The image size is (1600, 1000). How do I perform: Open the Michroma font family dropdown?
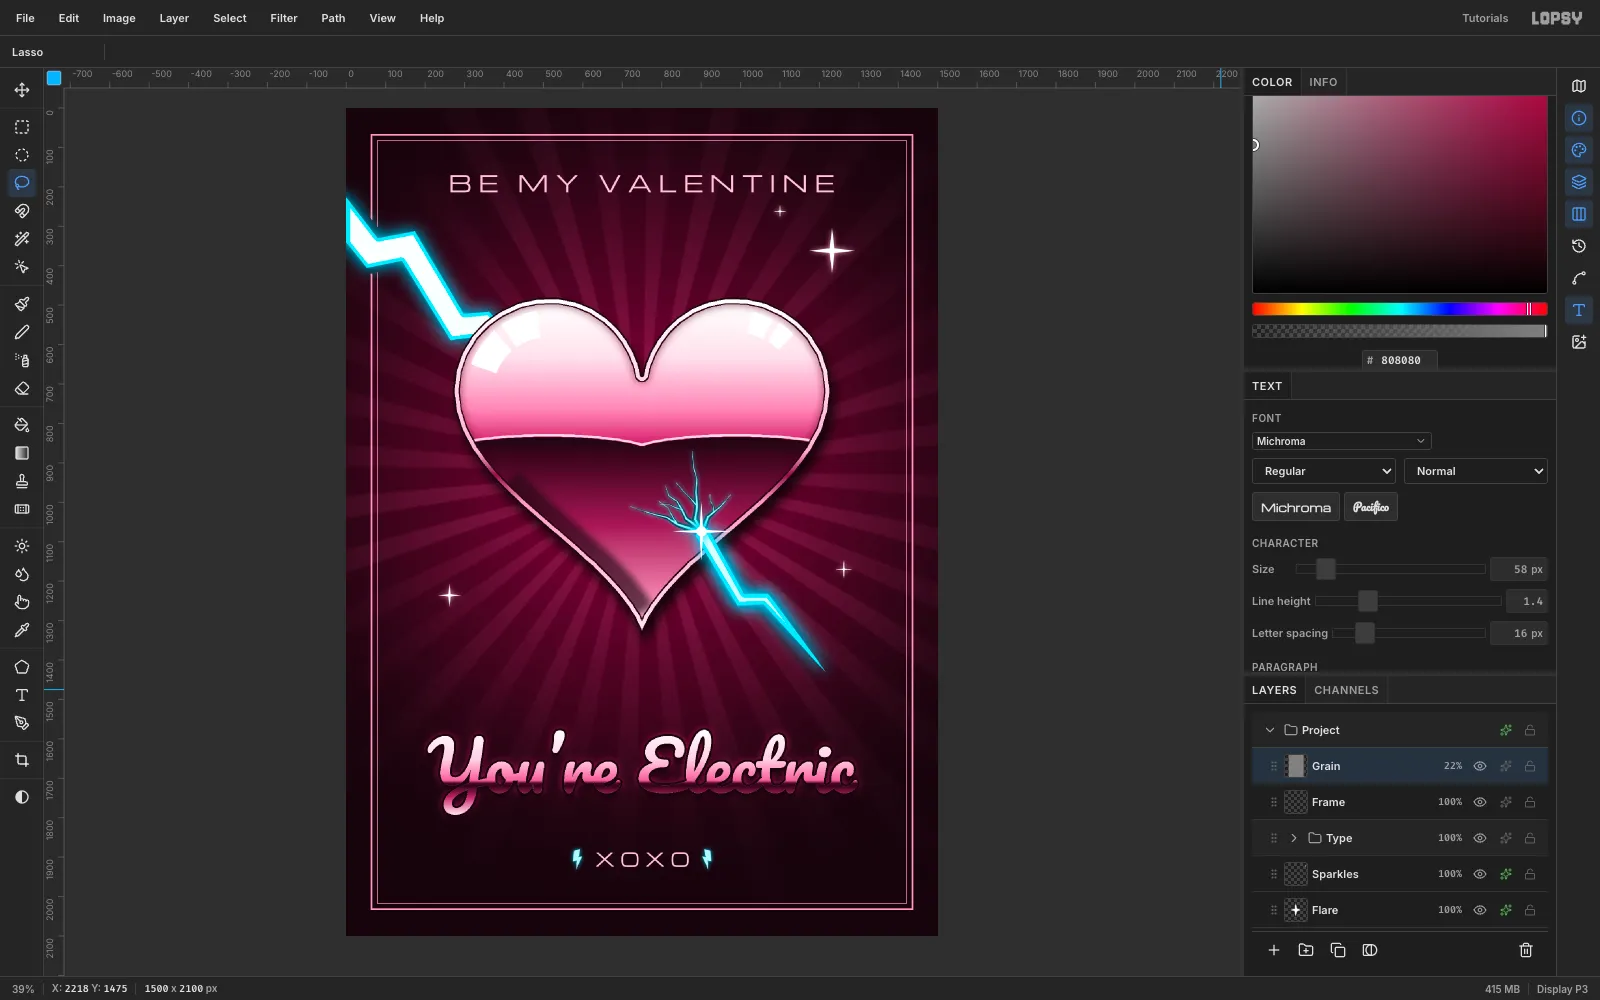tap(1341, 441)
